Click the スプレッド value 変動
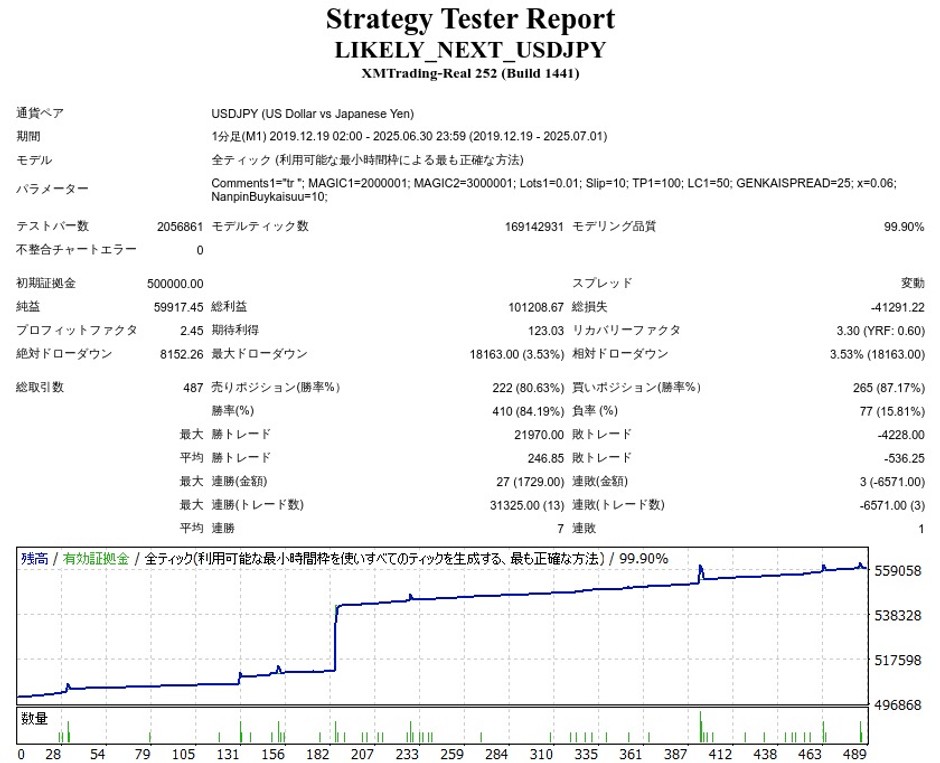 (x=912, y=283)
